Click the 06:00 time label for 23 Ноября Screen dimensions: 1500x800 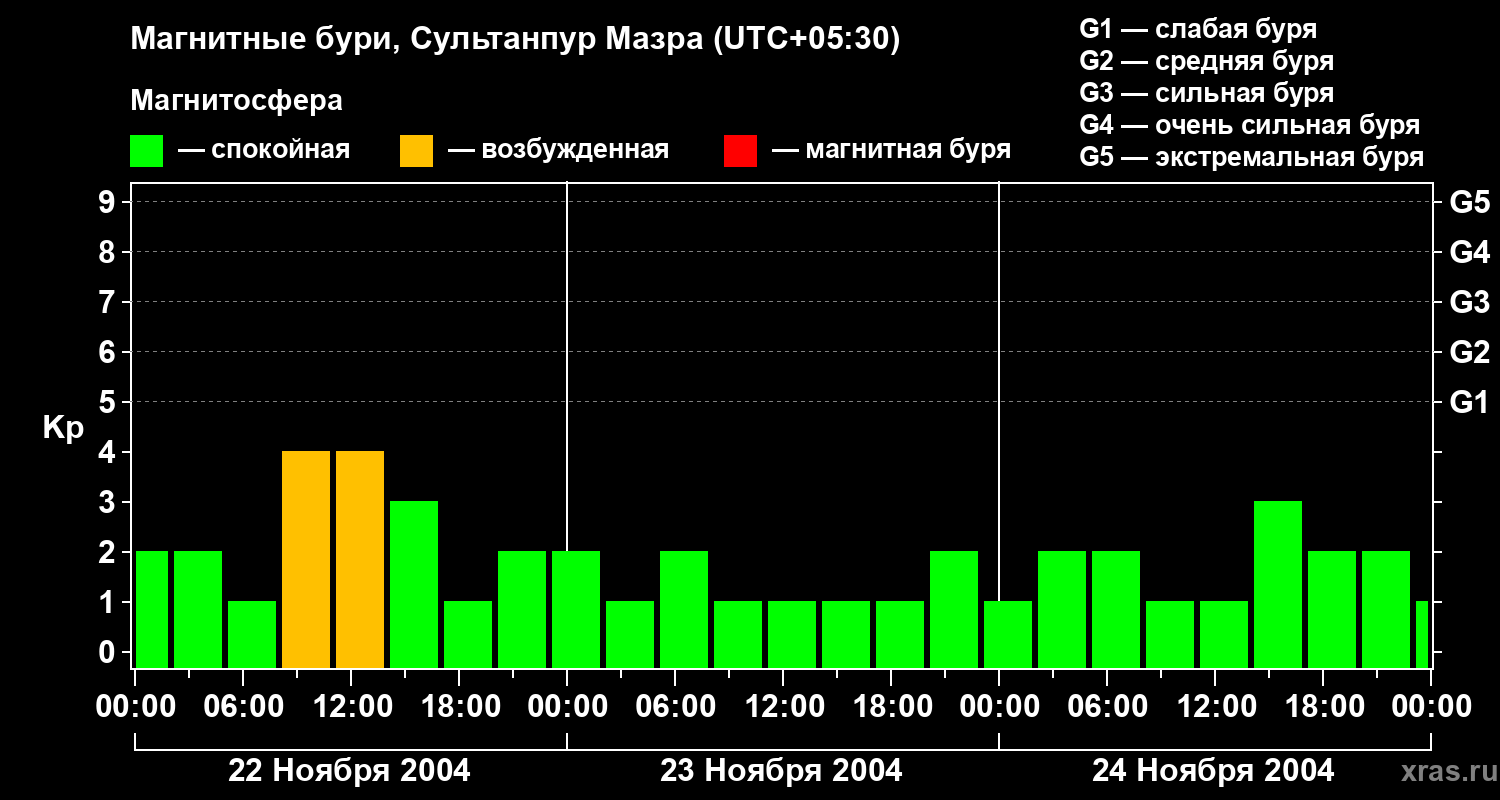pos(676,707)
